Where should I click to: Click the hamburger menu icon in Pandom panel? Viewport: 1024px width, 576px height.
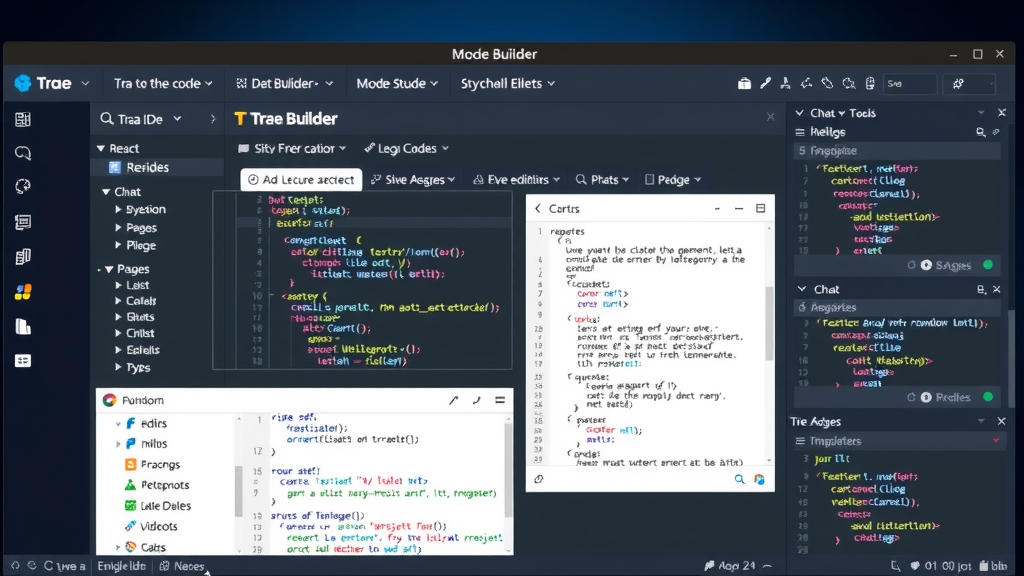click(500, 400)
